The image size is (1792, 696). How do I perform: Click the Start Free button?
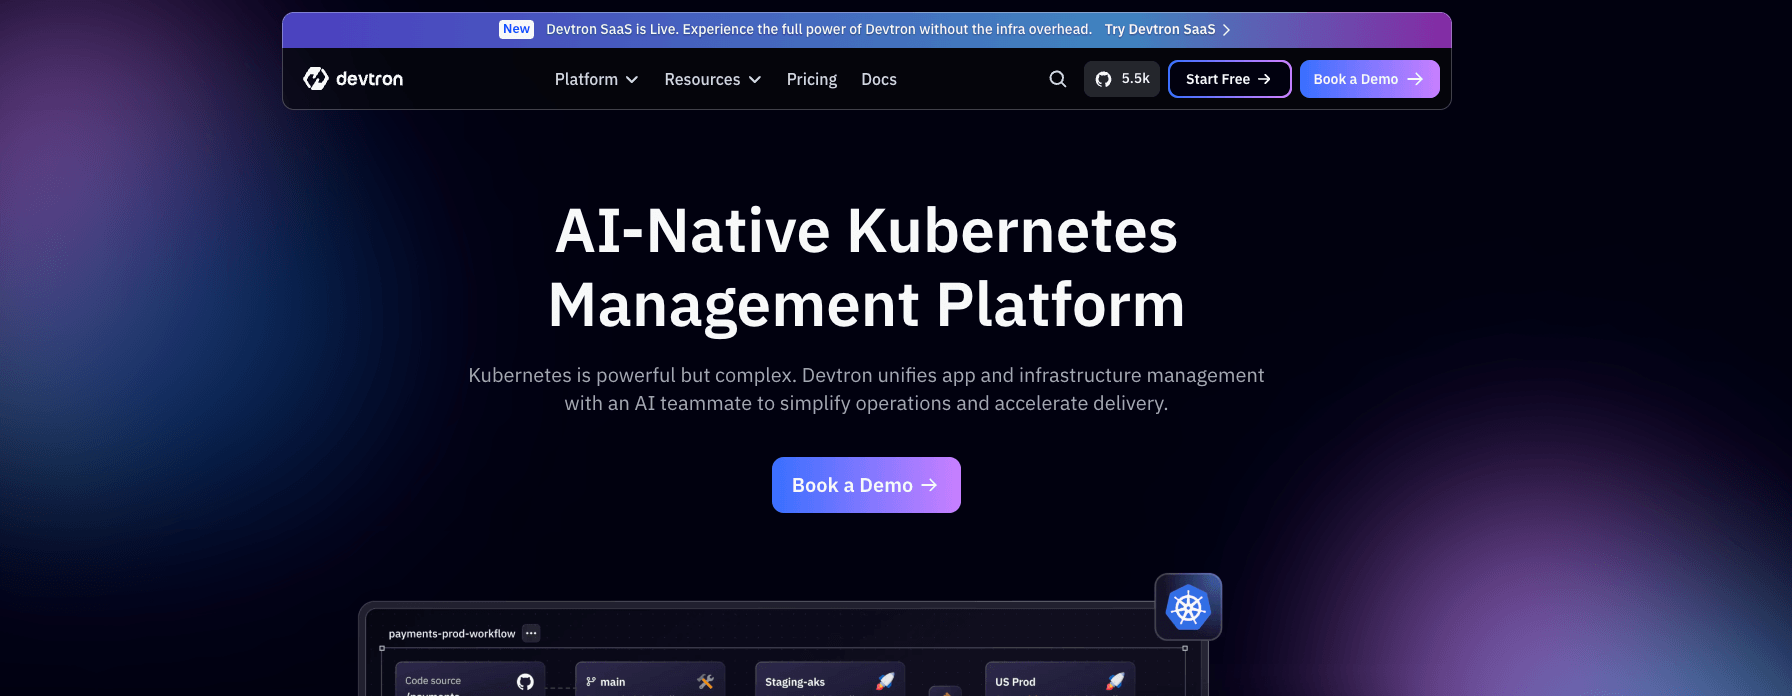[1230, 79]
